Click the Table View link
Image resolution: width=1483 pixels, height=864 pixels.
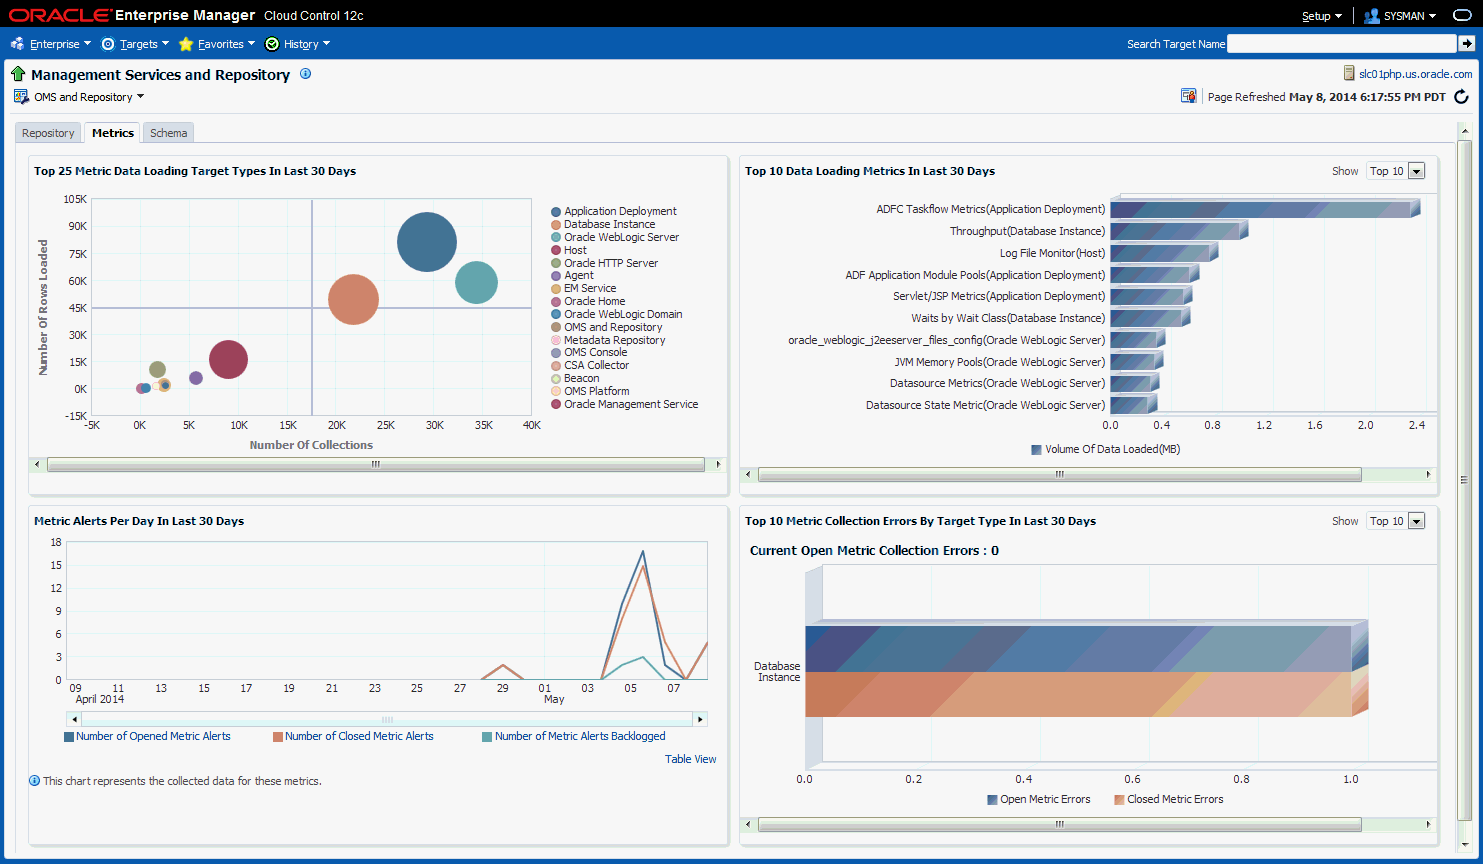point(691,759)
